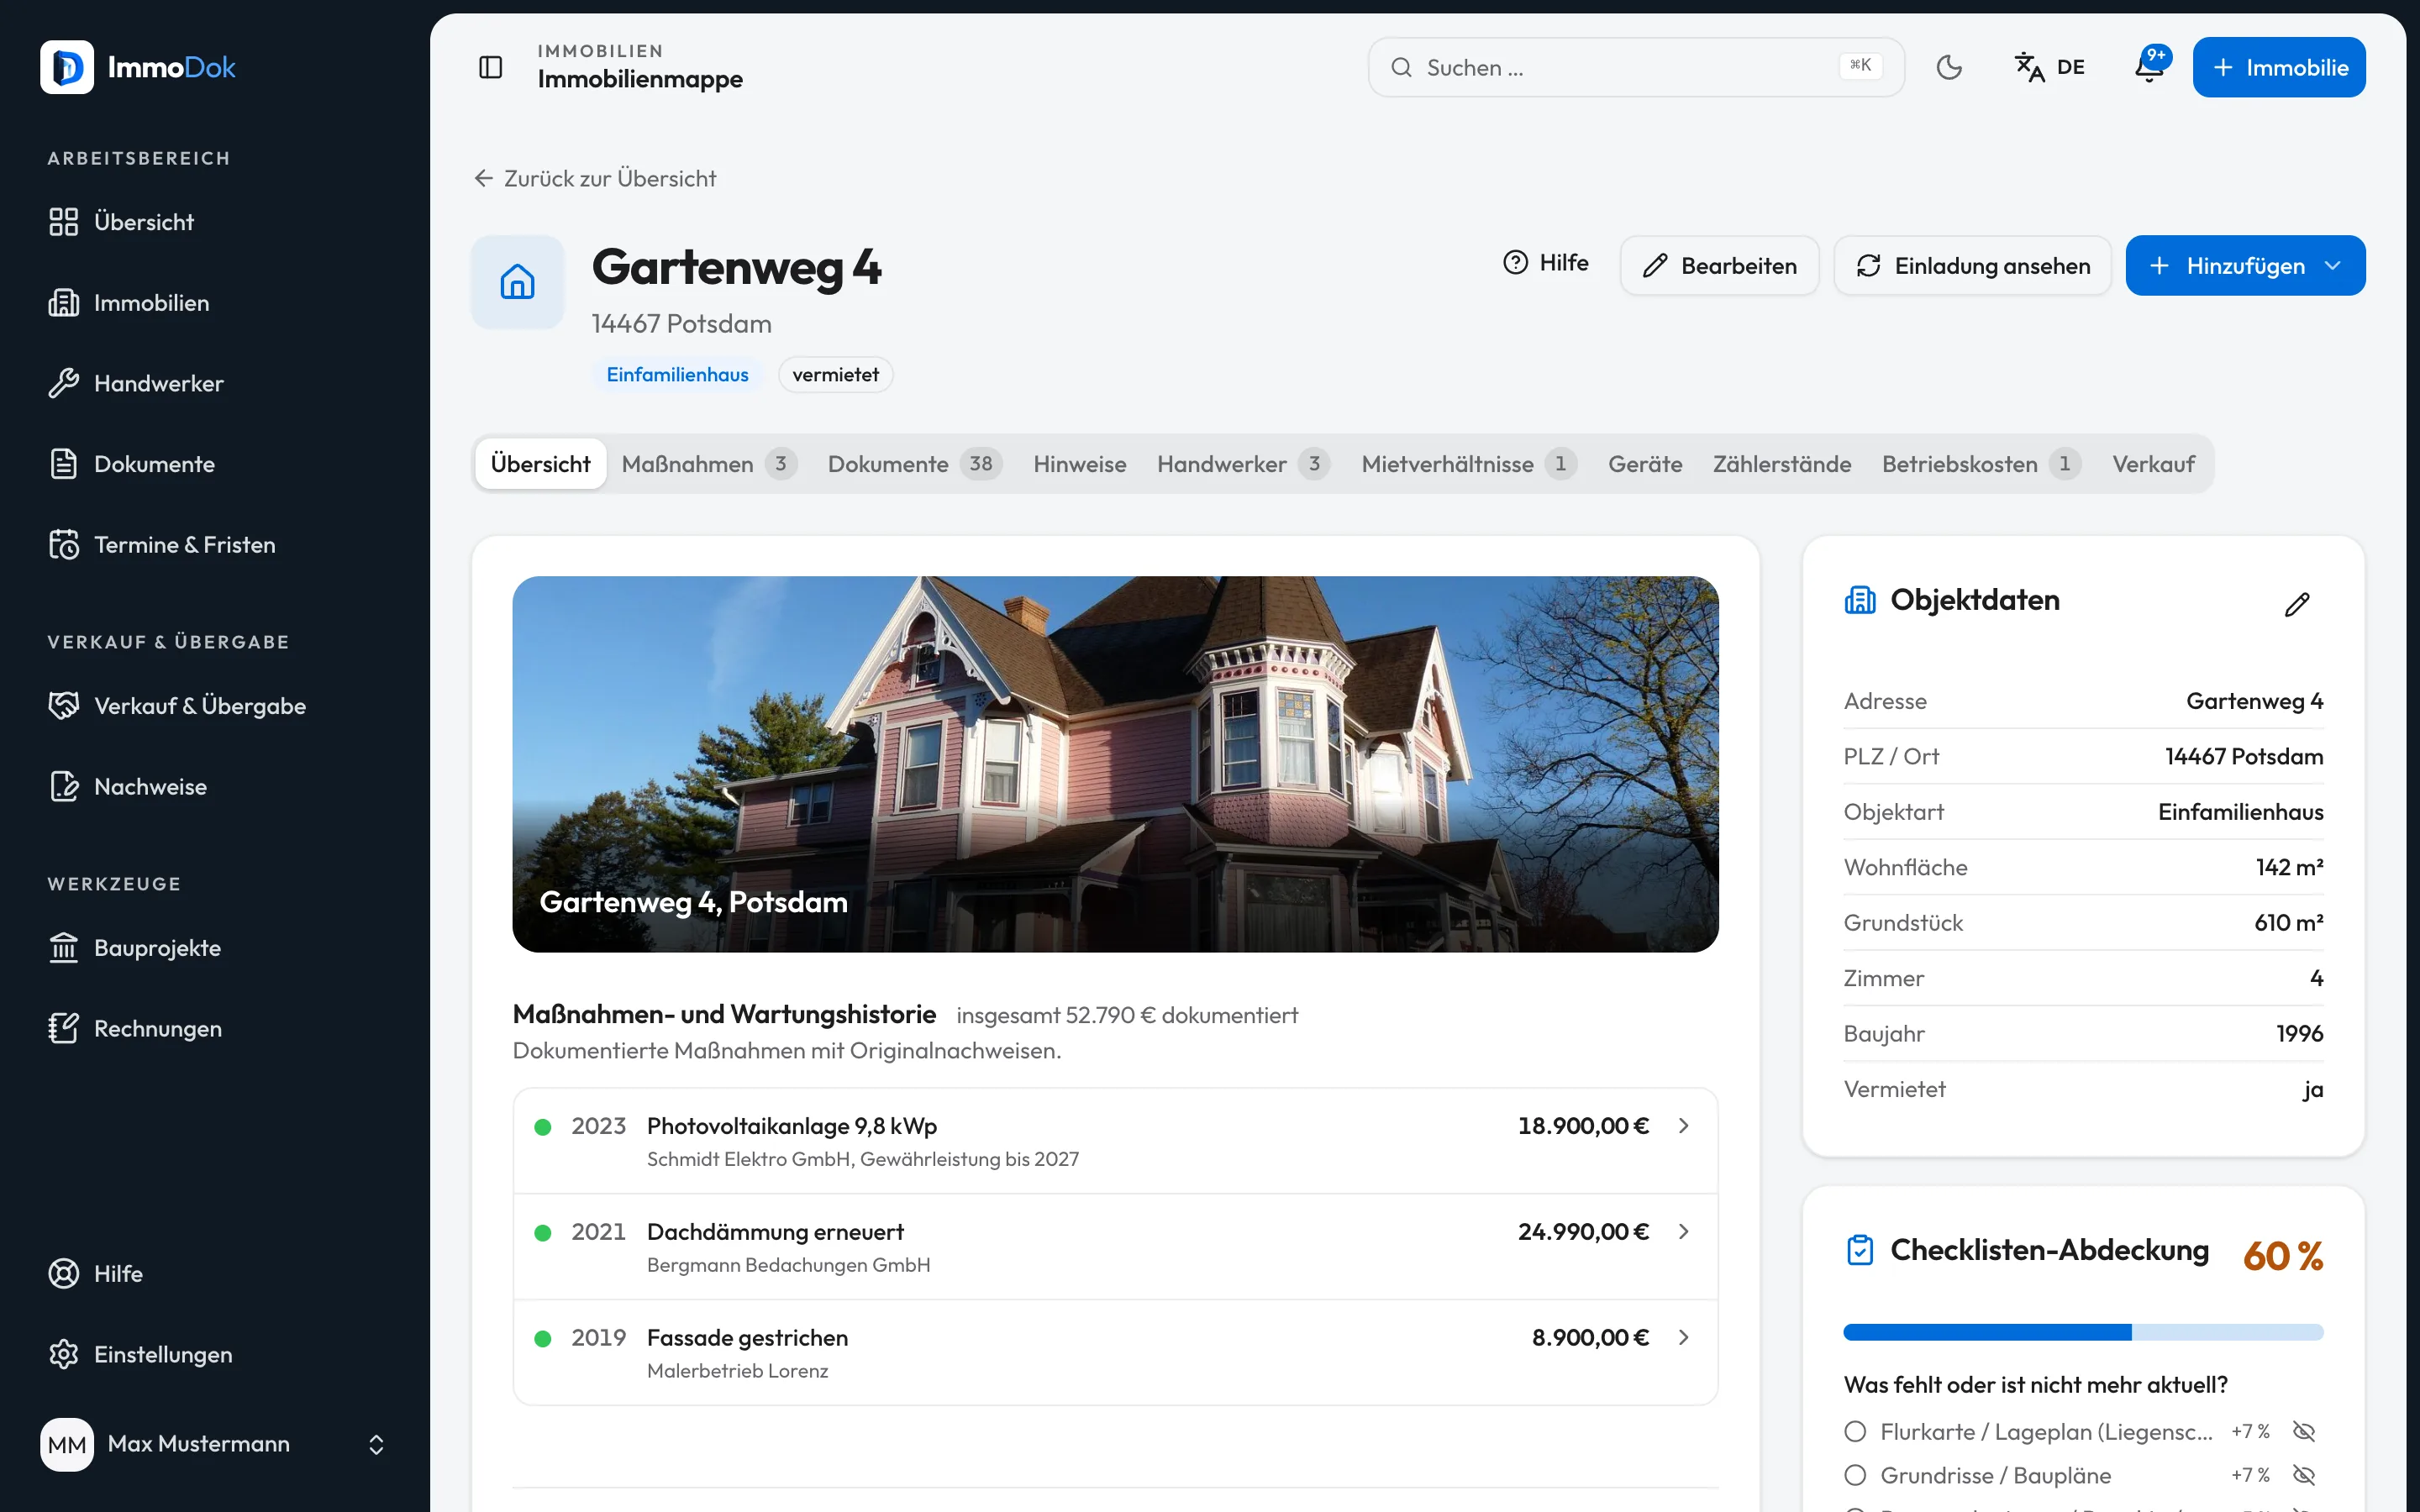The image size is (2420, 1512).
Task: Open Termine & Fristen in the sidebar
Action: (x=215, y=545)
